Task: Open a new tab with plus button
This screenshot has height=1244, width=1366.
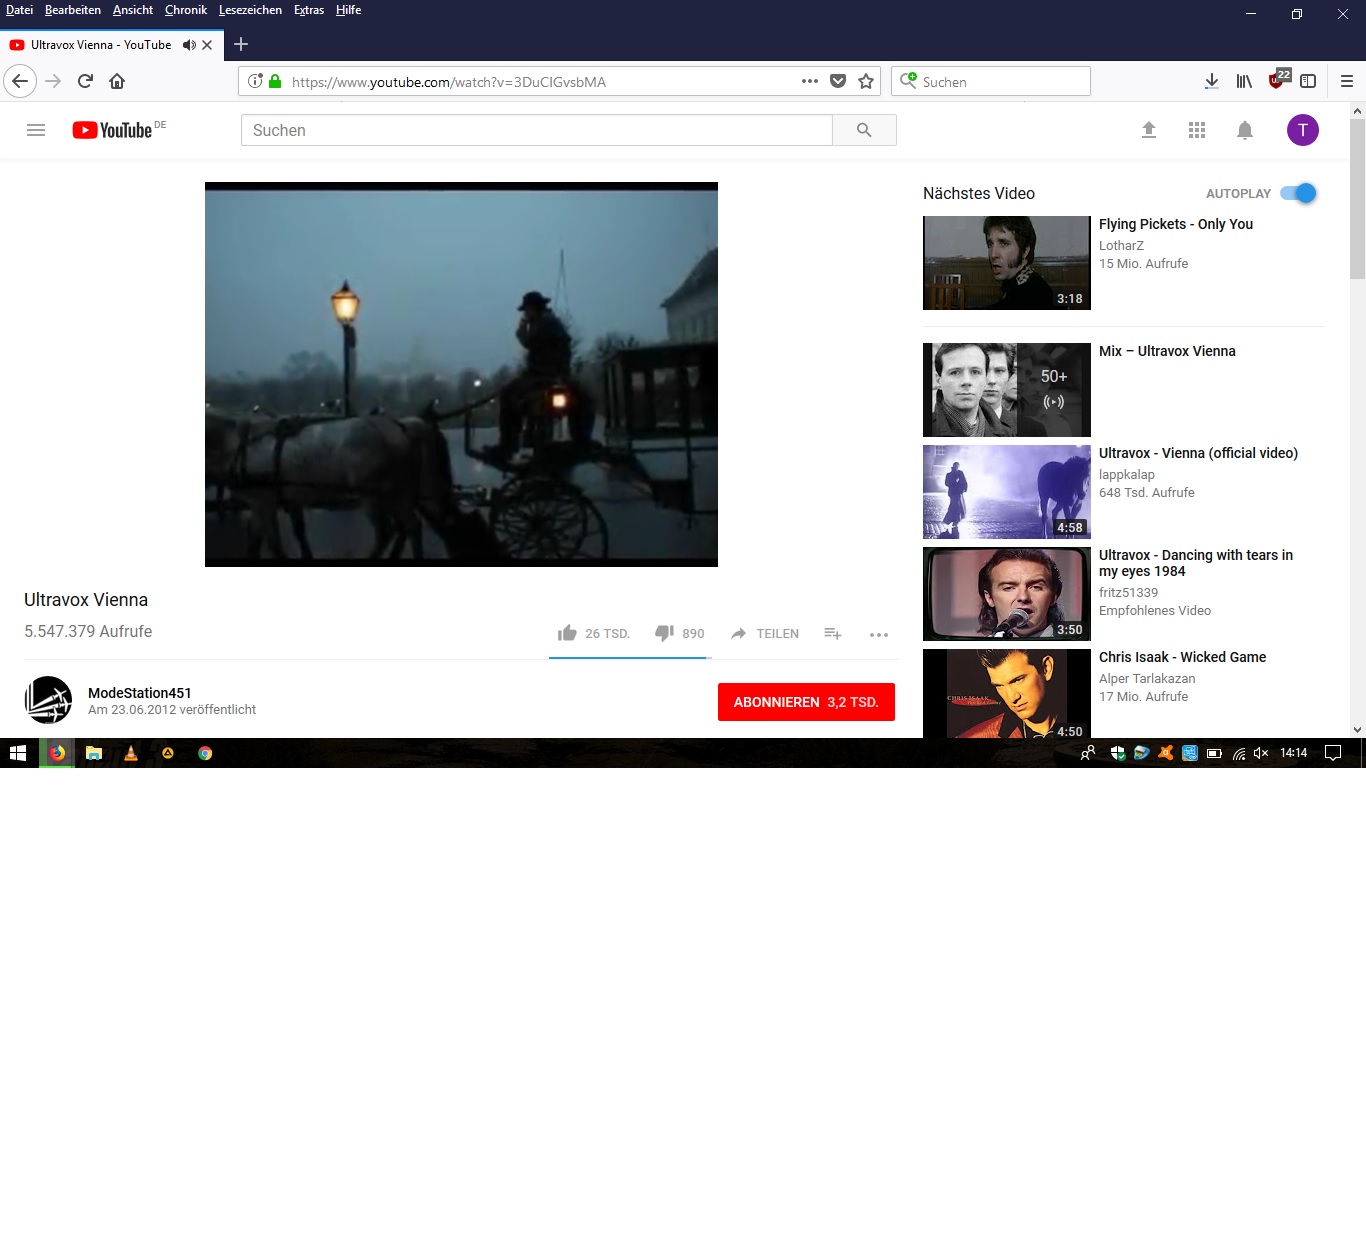Action: [241, 44]
